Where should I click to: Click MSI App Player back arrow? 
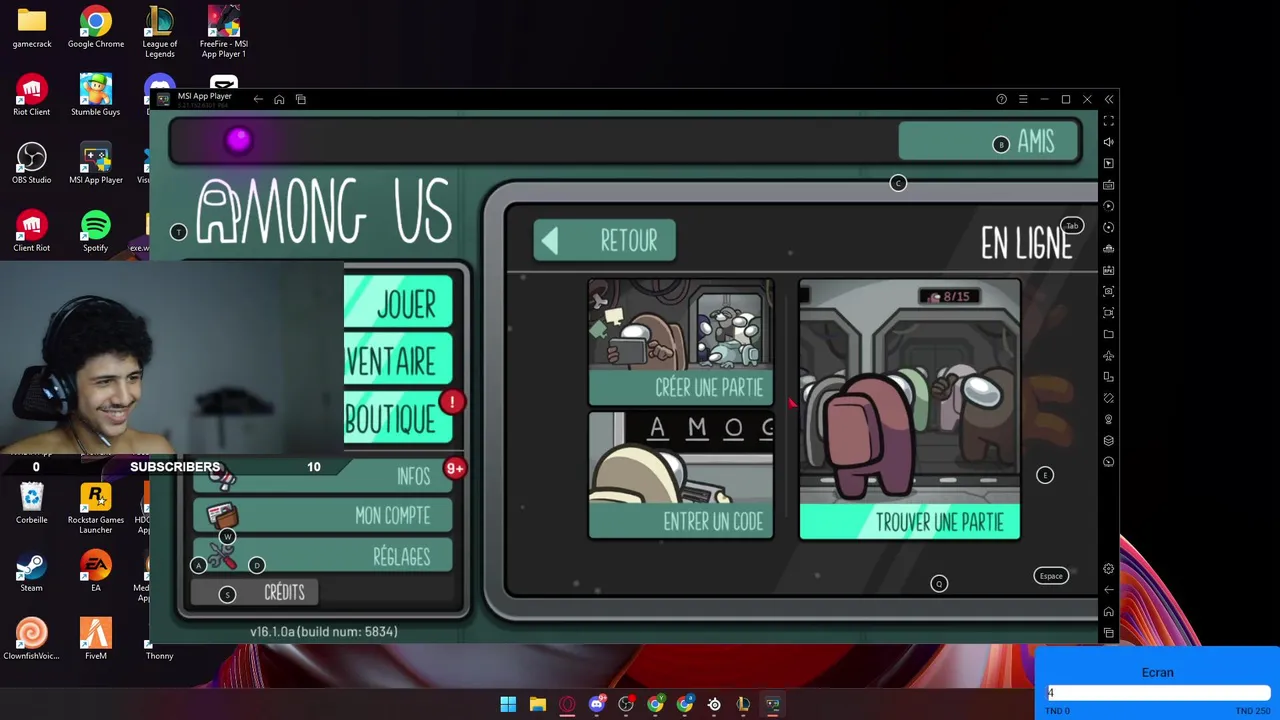(258, 99)
